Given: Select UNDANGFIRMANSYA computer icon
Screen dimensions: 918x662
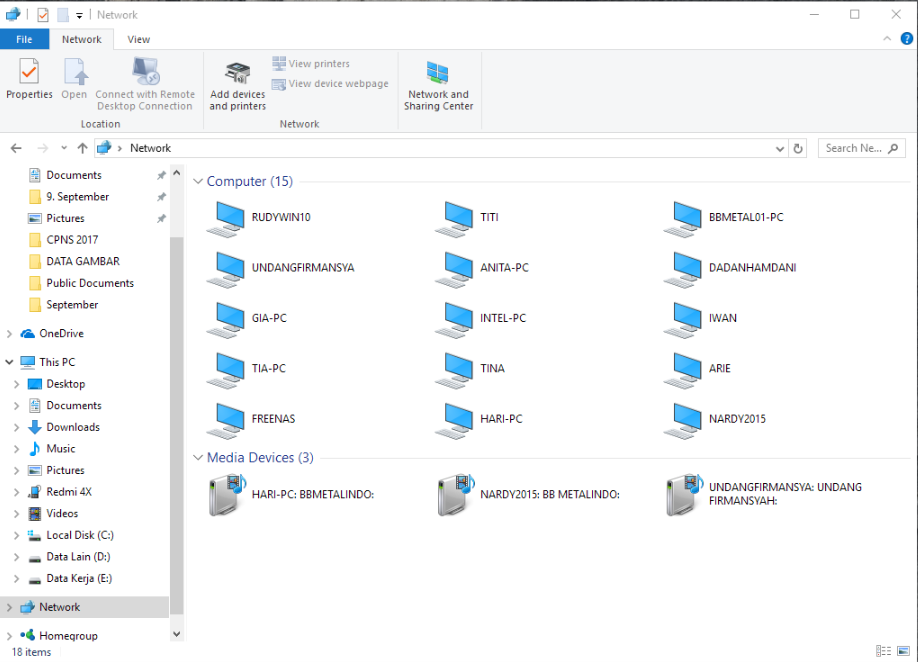Looking at the screenshot, I should tap(225, 270).
